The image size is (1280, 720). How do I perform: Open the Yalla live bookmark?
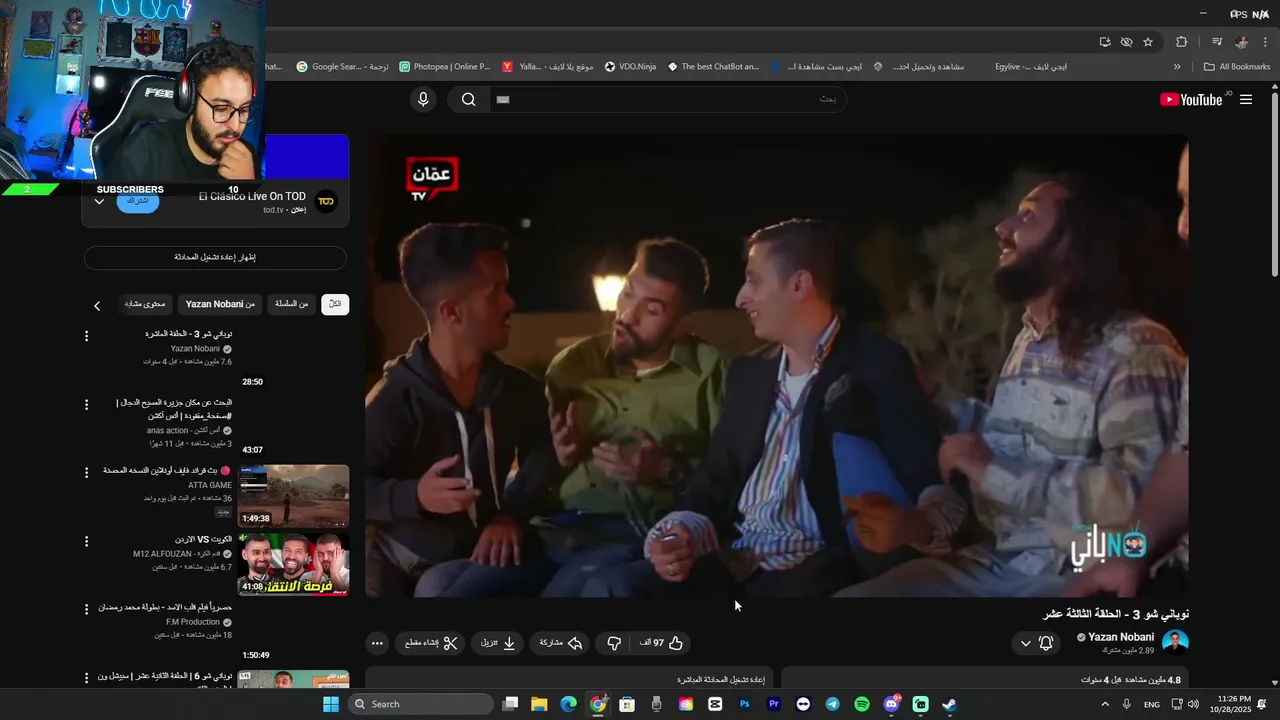tap(548, 67)
